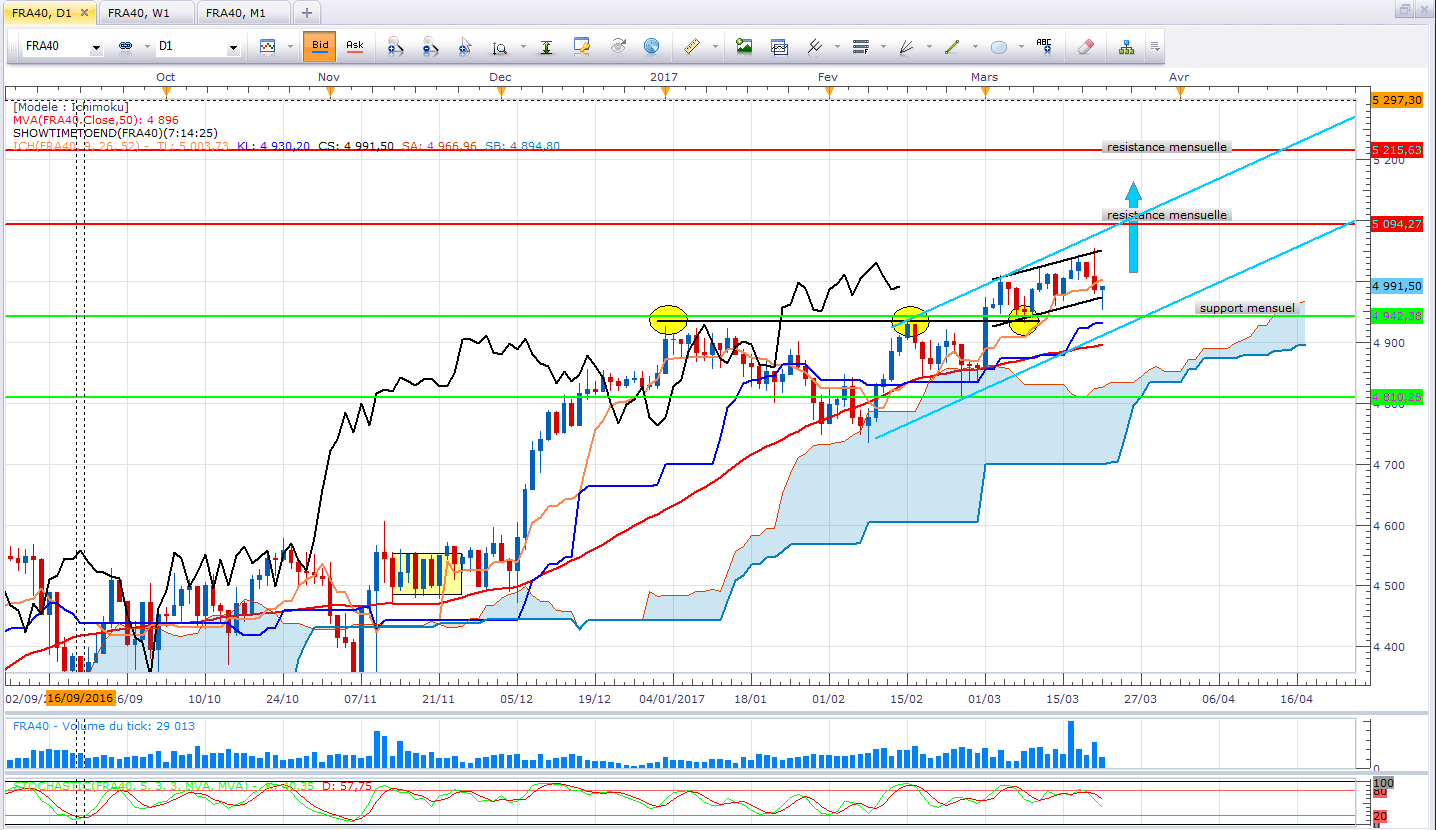This screenshot has height=830, width=1436.
Task: Click the red 5 094,27 price label
Action: pos(1397,224)
